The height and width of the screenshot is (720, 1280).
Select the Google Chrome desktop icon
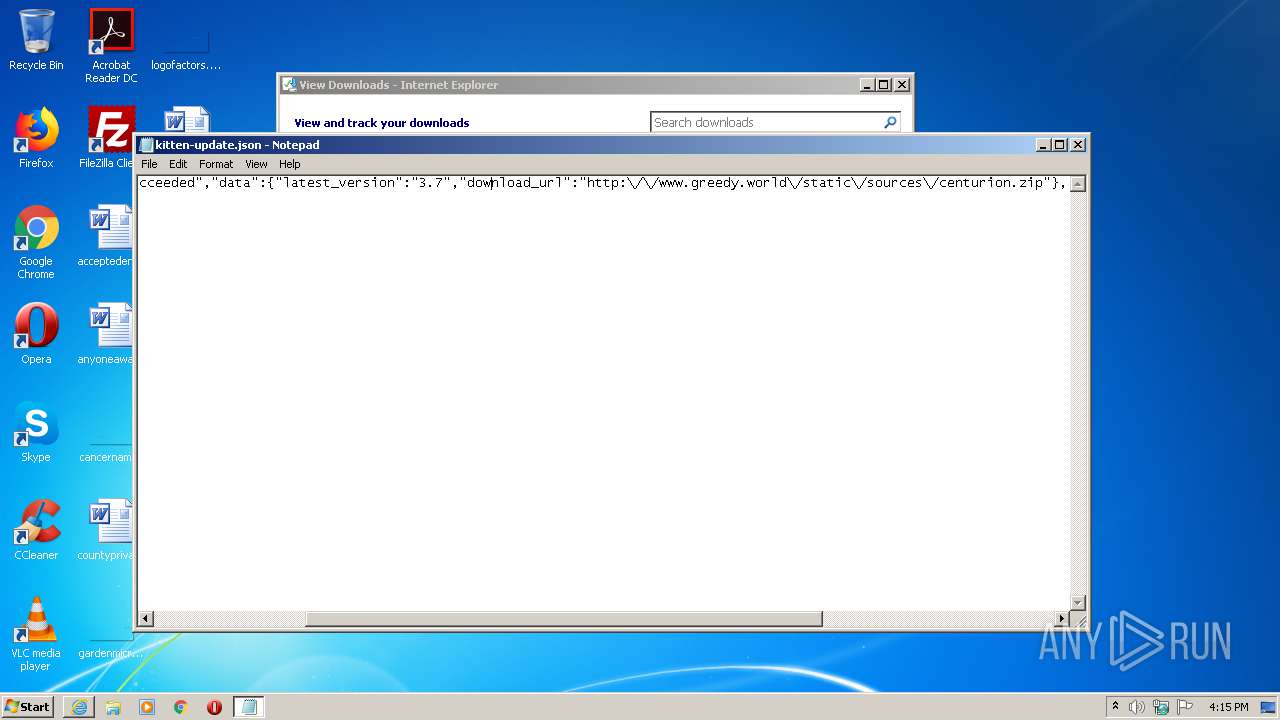pyautogui.click(x=36, y=242)
